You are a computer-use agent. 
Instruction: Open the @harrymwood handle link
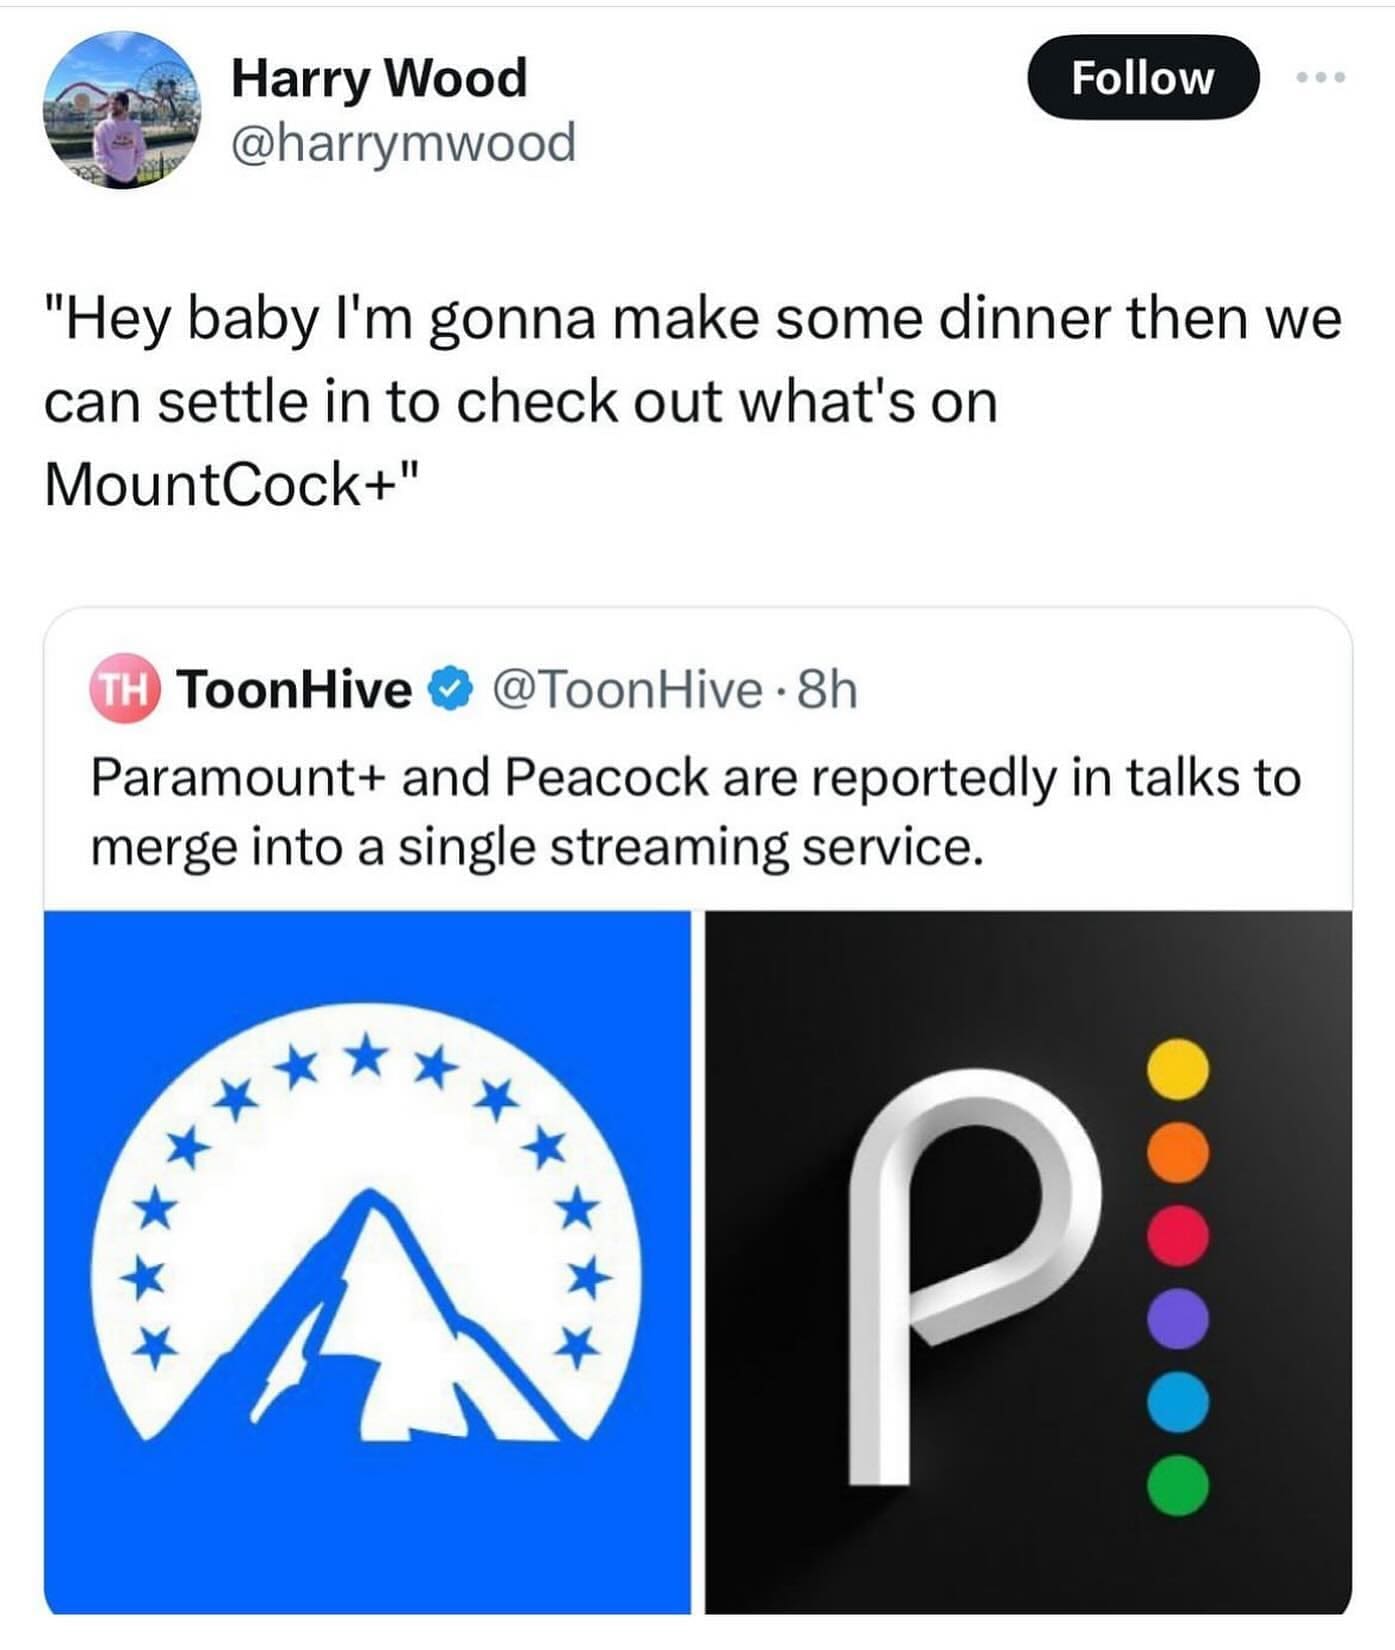coord(403,142)
